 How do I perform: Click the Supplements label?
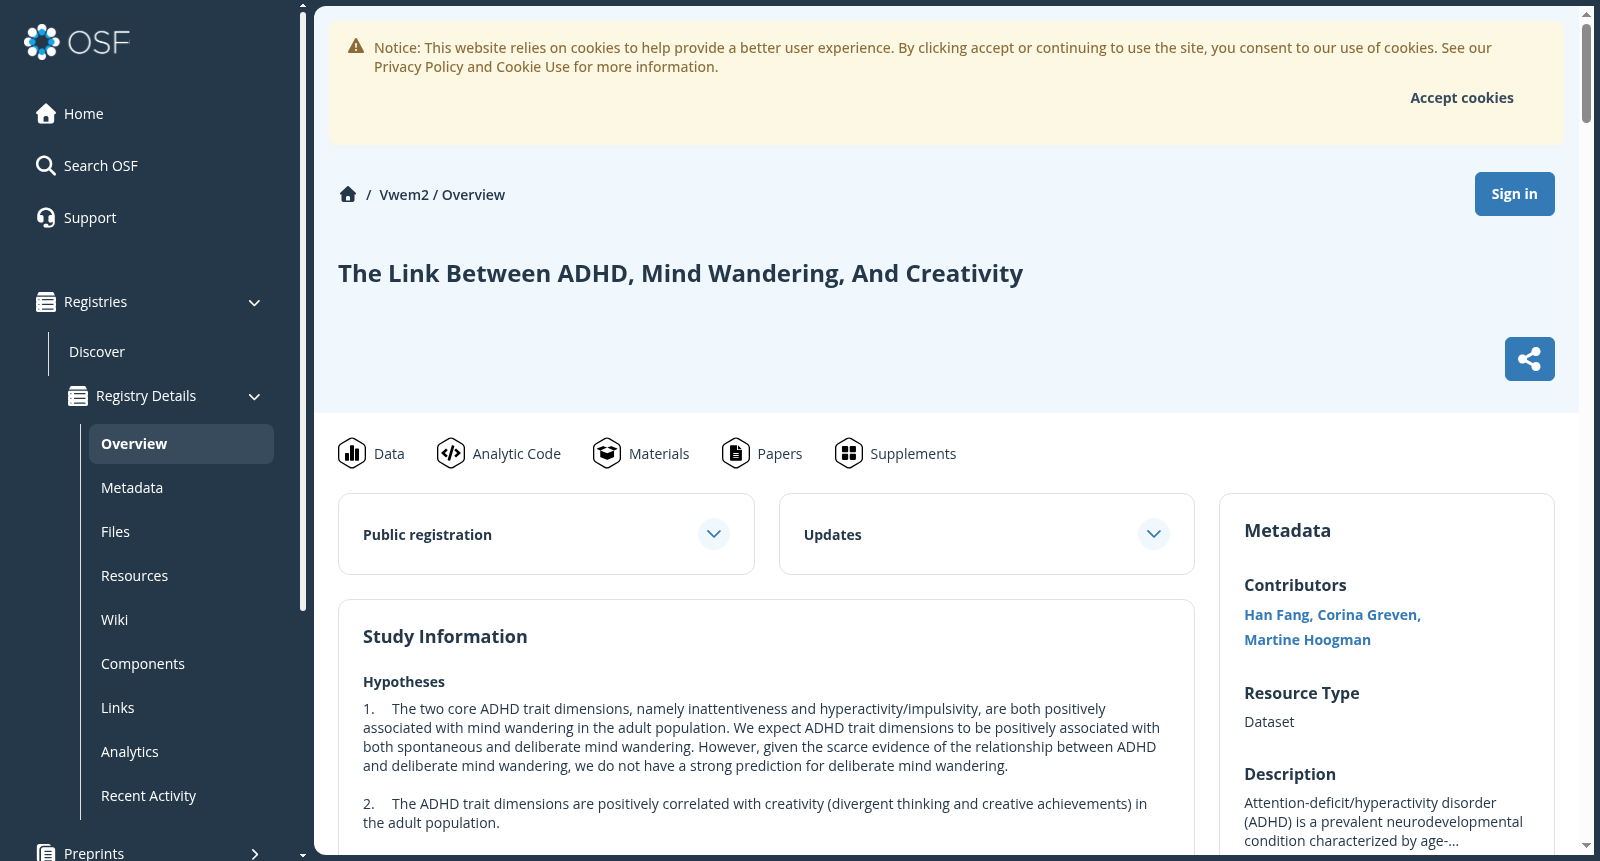click(x=913, y=454)
